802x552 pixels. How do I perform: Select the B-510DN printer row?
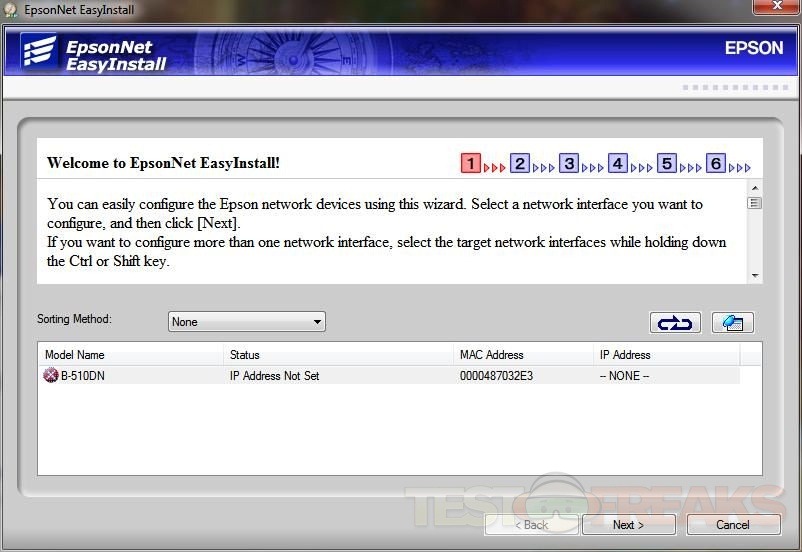[x=300, y=376]
